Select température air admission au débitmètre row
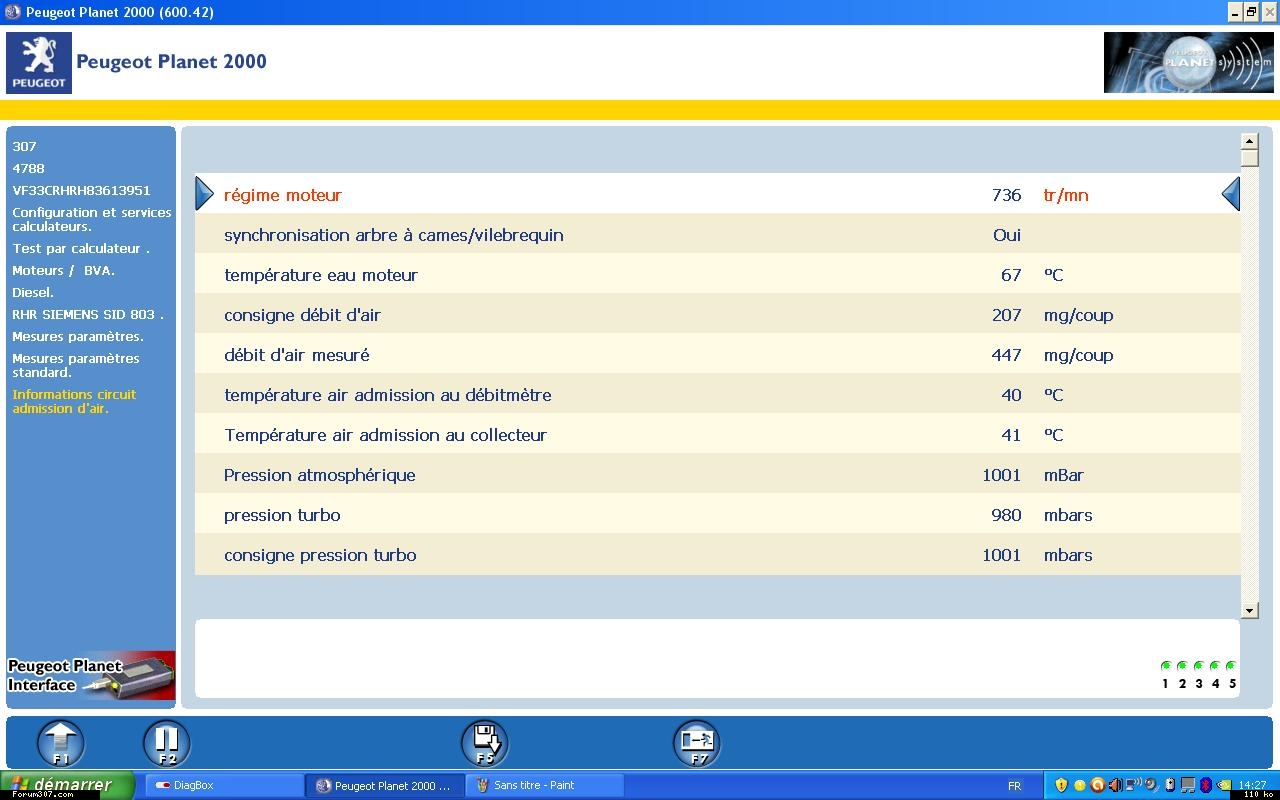Image resolution: width=1280 pixels, height=800 pixels. (717, 394)
